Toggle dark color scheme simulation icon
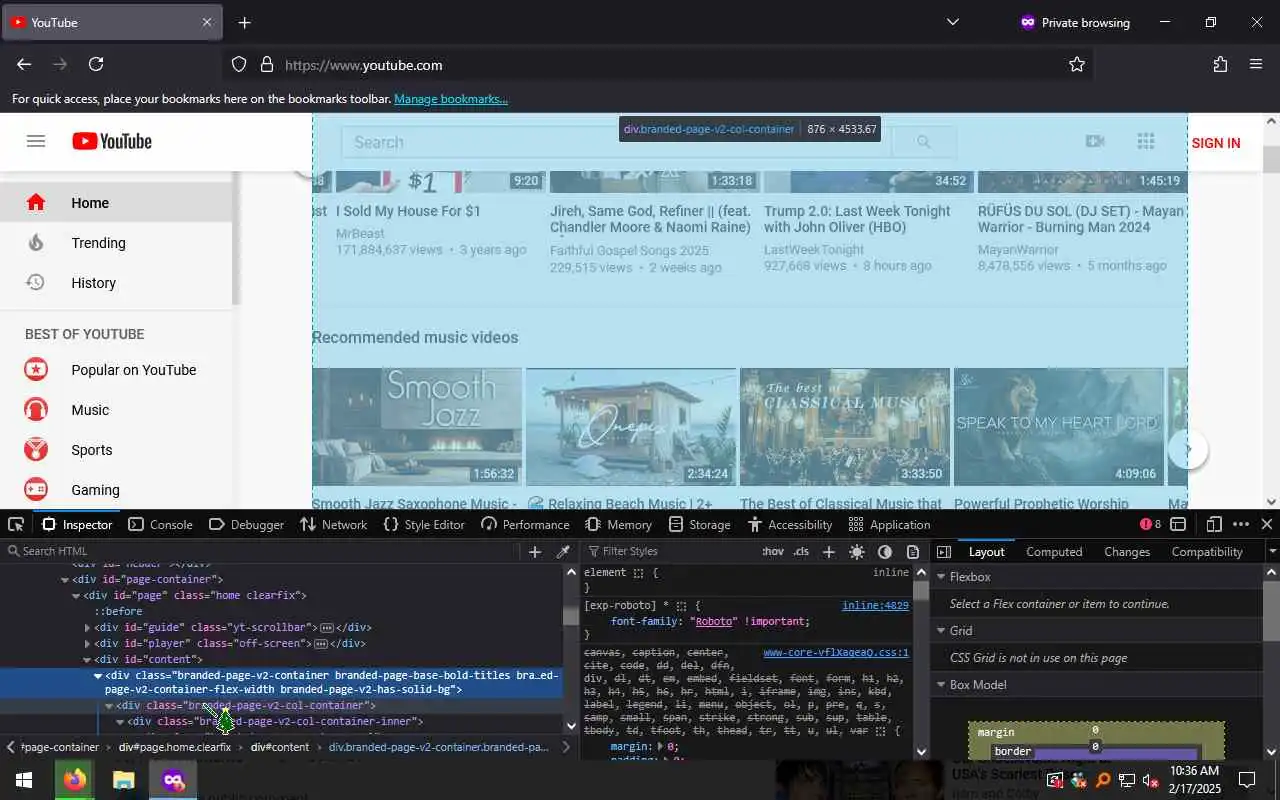Image resolution: width=1280 pixels, height=800 pixels. click(885, 551)
